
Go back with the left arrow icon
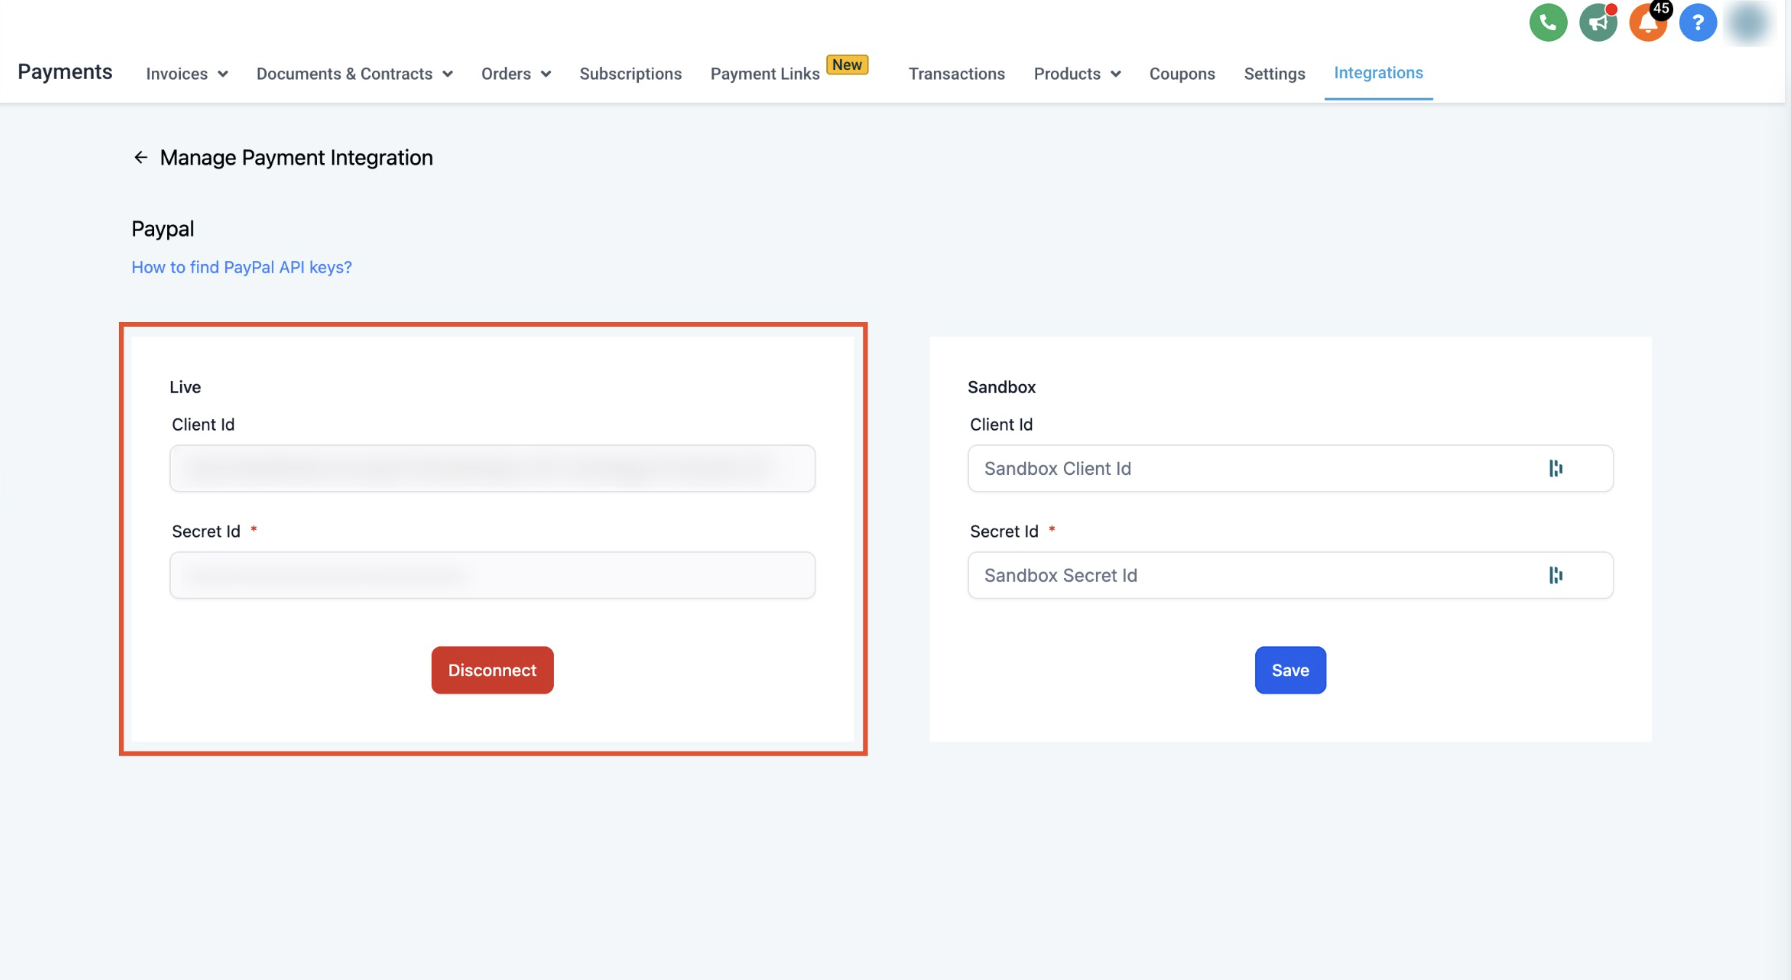(x=140, y=157)
